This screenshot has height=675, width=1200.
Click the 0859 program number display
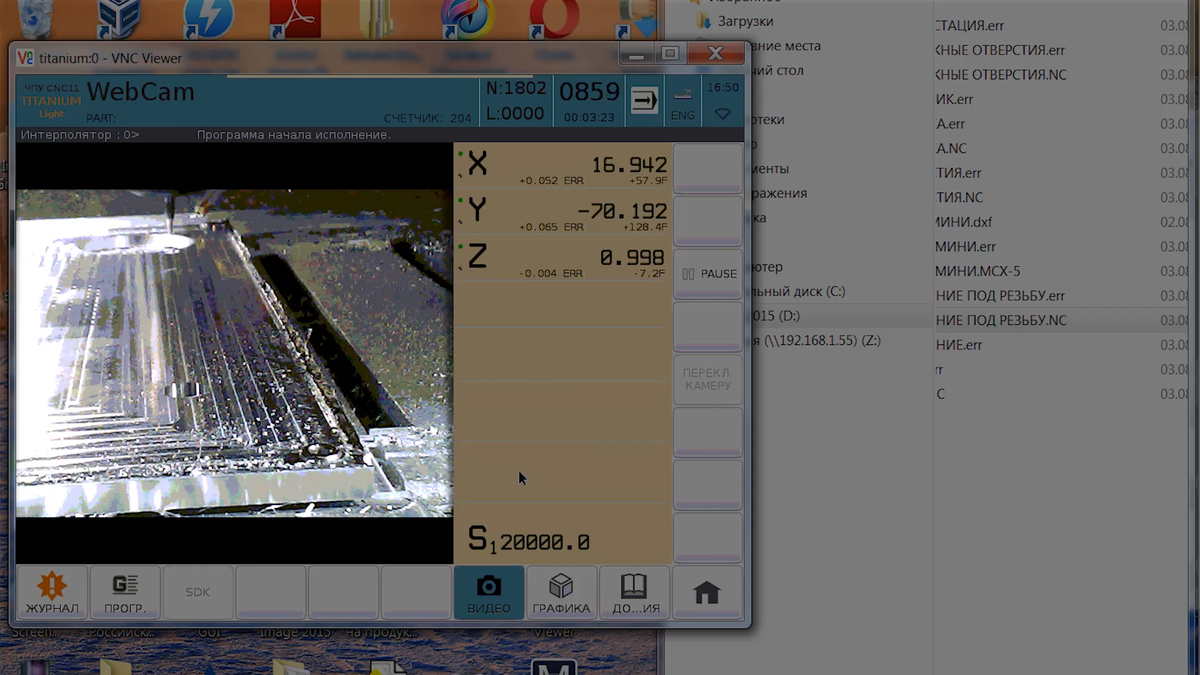pyautogui.click(x=589, y=92)
